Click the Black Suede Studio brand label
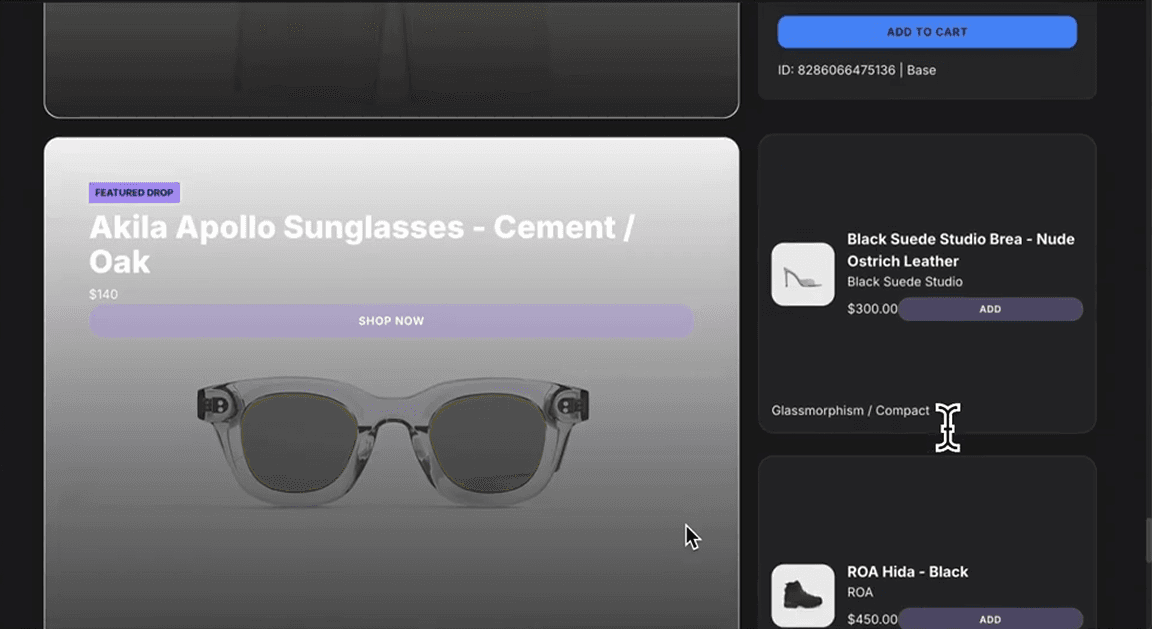 (x=904, y=281)
